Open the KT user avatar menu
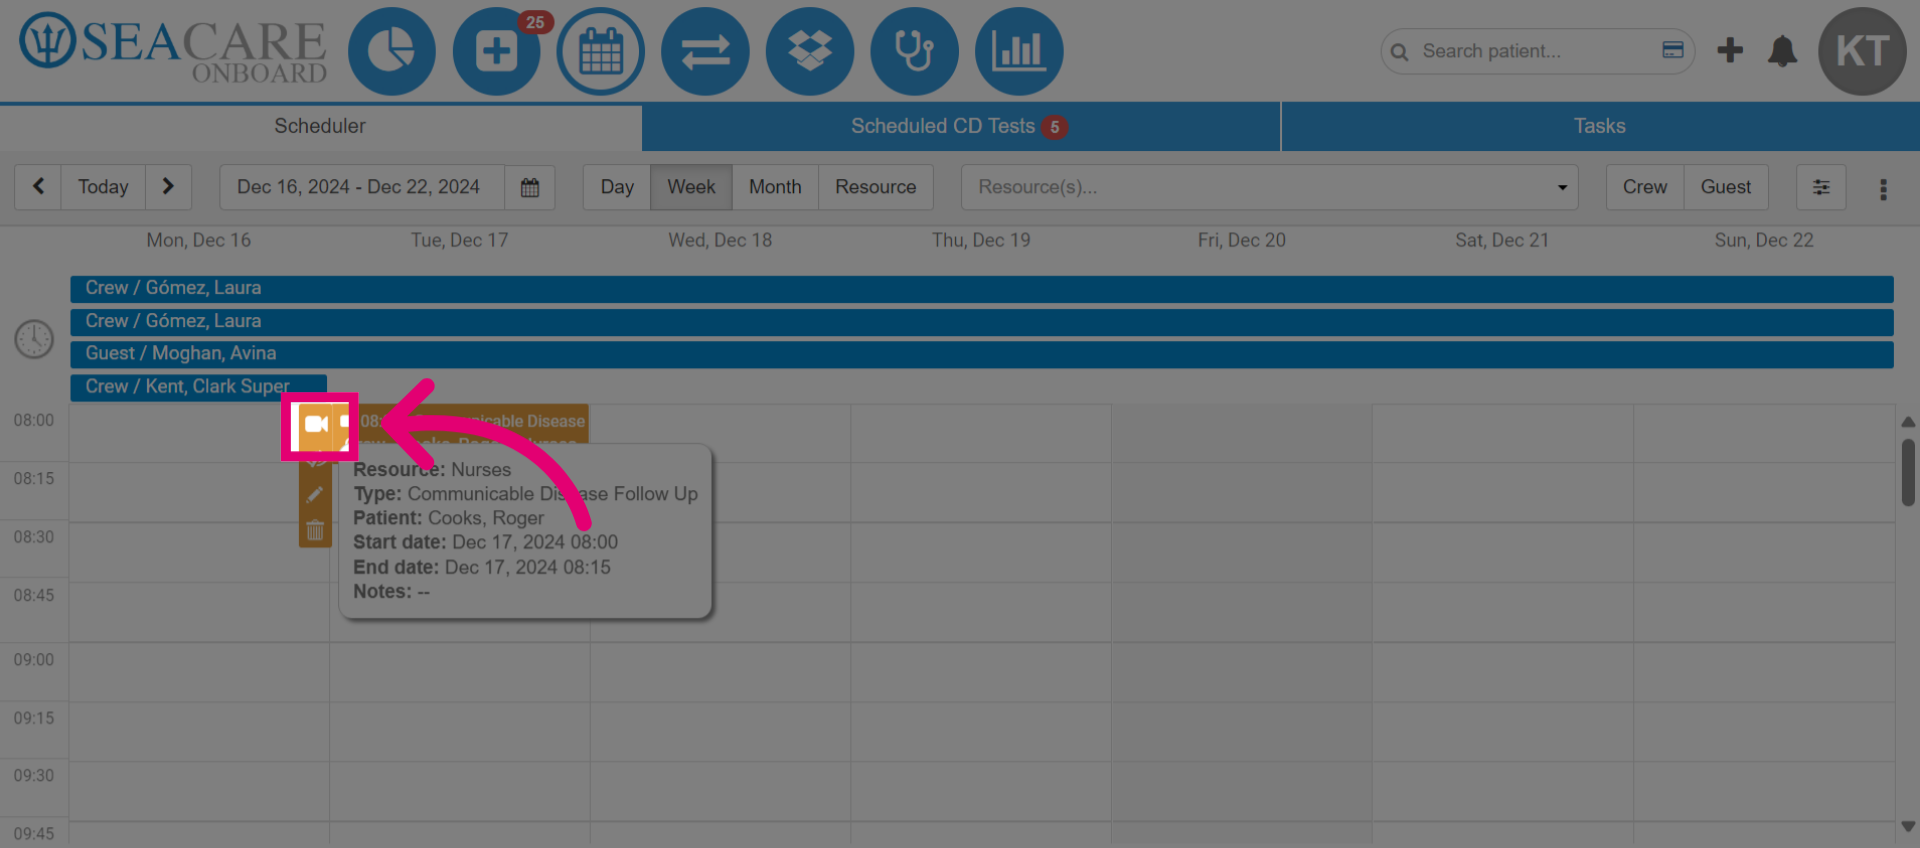Image resolution: width=1920 pixels, height=848 pixels. coord(1862,51)
